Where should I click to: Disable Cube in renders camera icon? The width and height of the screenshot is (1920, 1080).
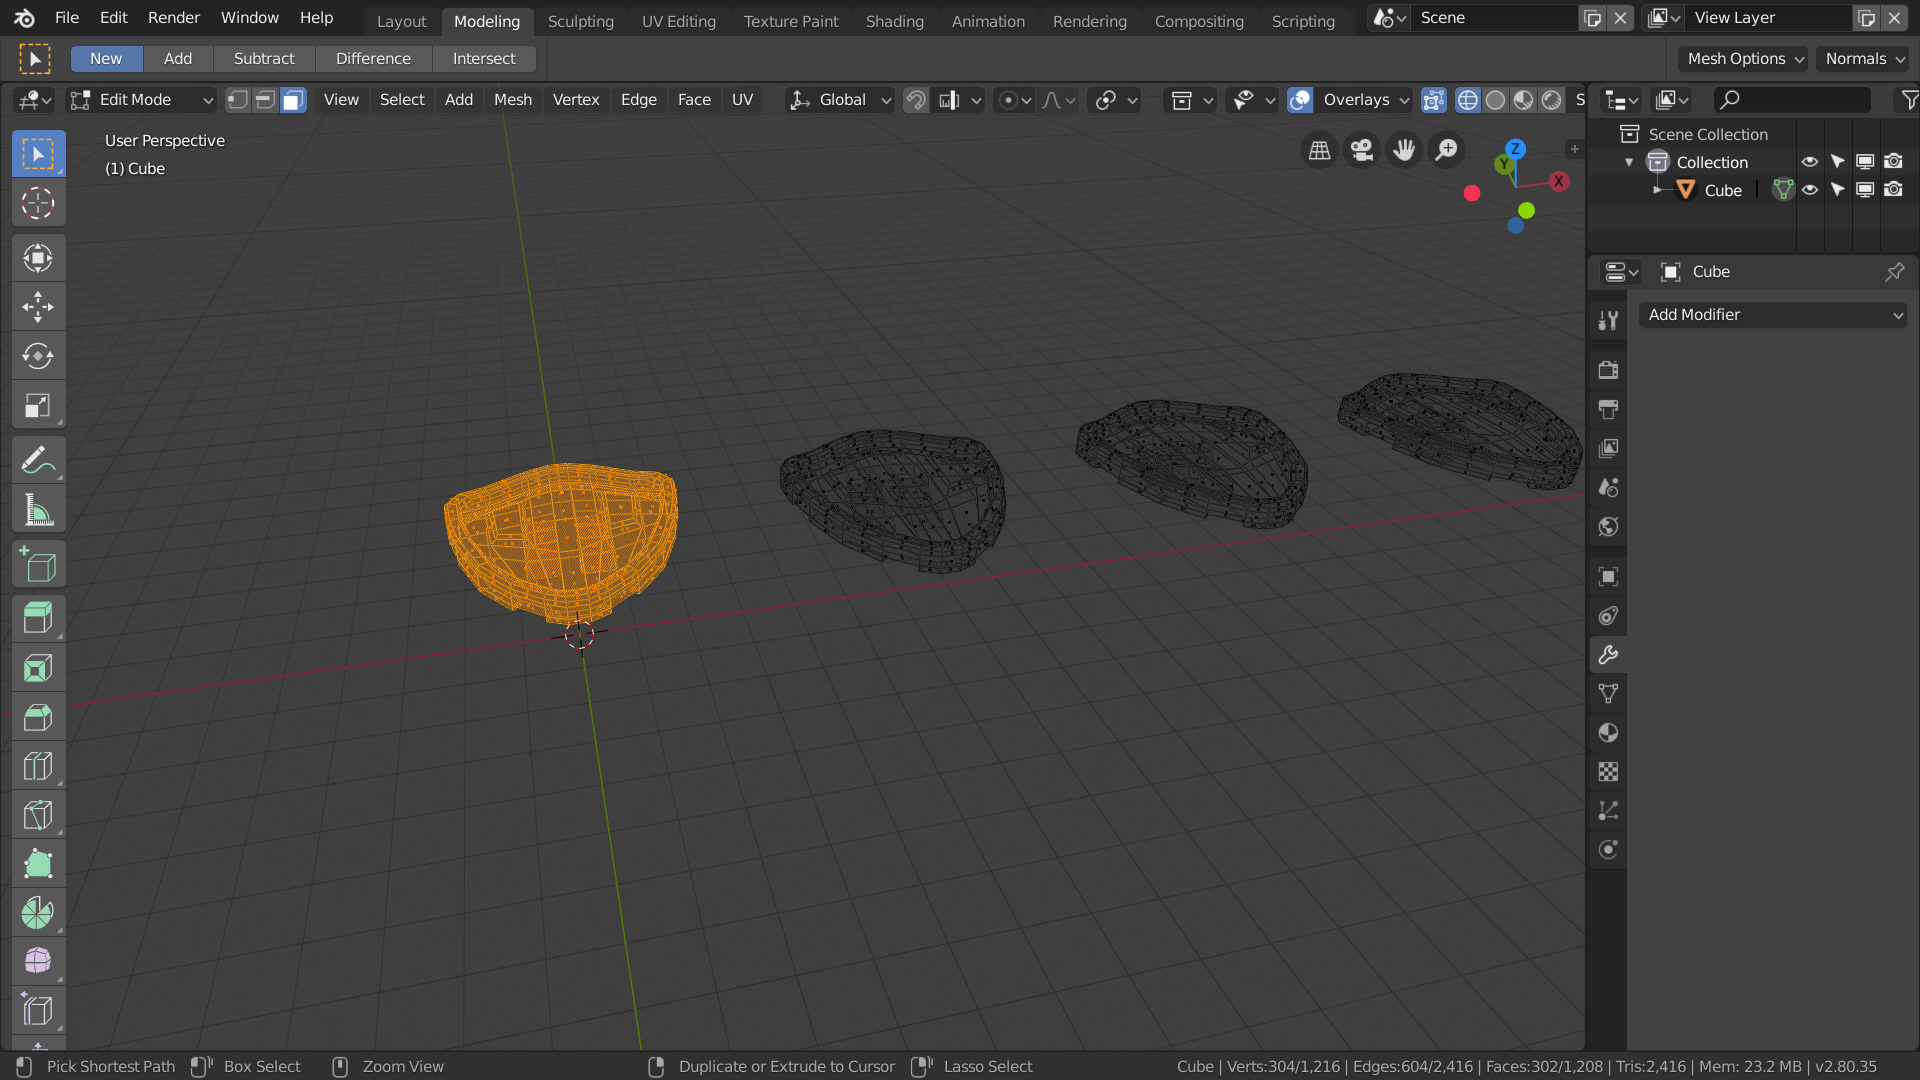tap(1893, 190)
